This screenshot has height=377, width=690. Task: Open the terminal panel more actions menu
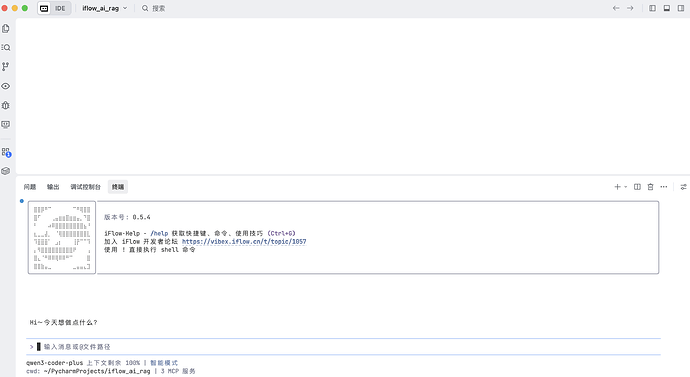coord(664,187)
